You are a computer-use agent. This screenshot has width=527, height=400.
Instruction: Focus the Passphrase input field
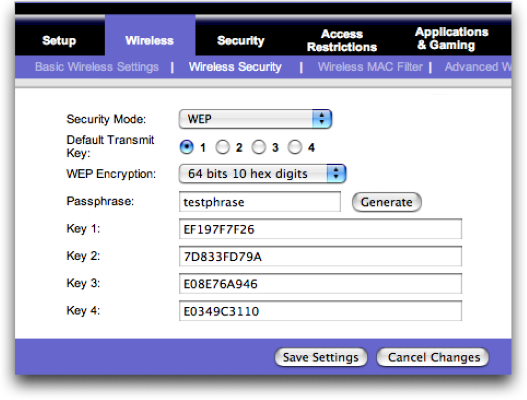point(260,202)
